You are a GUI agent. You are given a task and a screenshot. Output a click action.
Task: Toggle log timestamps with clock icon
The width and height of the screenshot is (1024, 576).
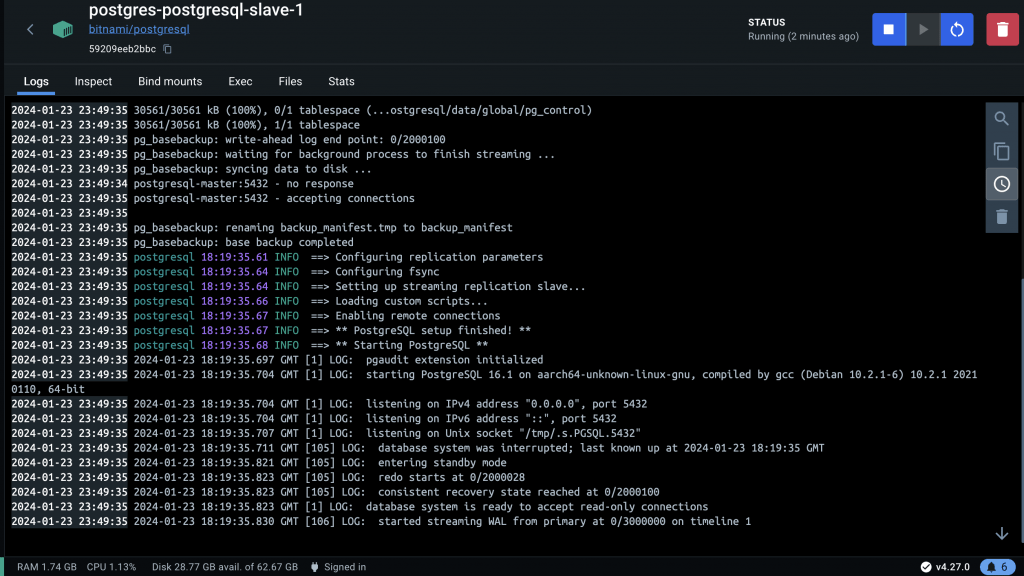[1001, 184]
